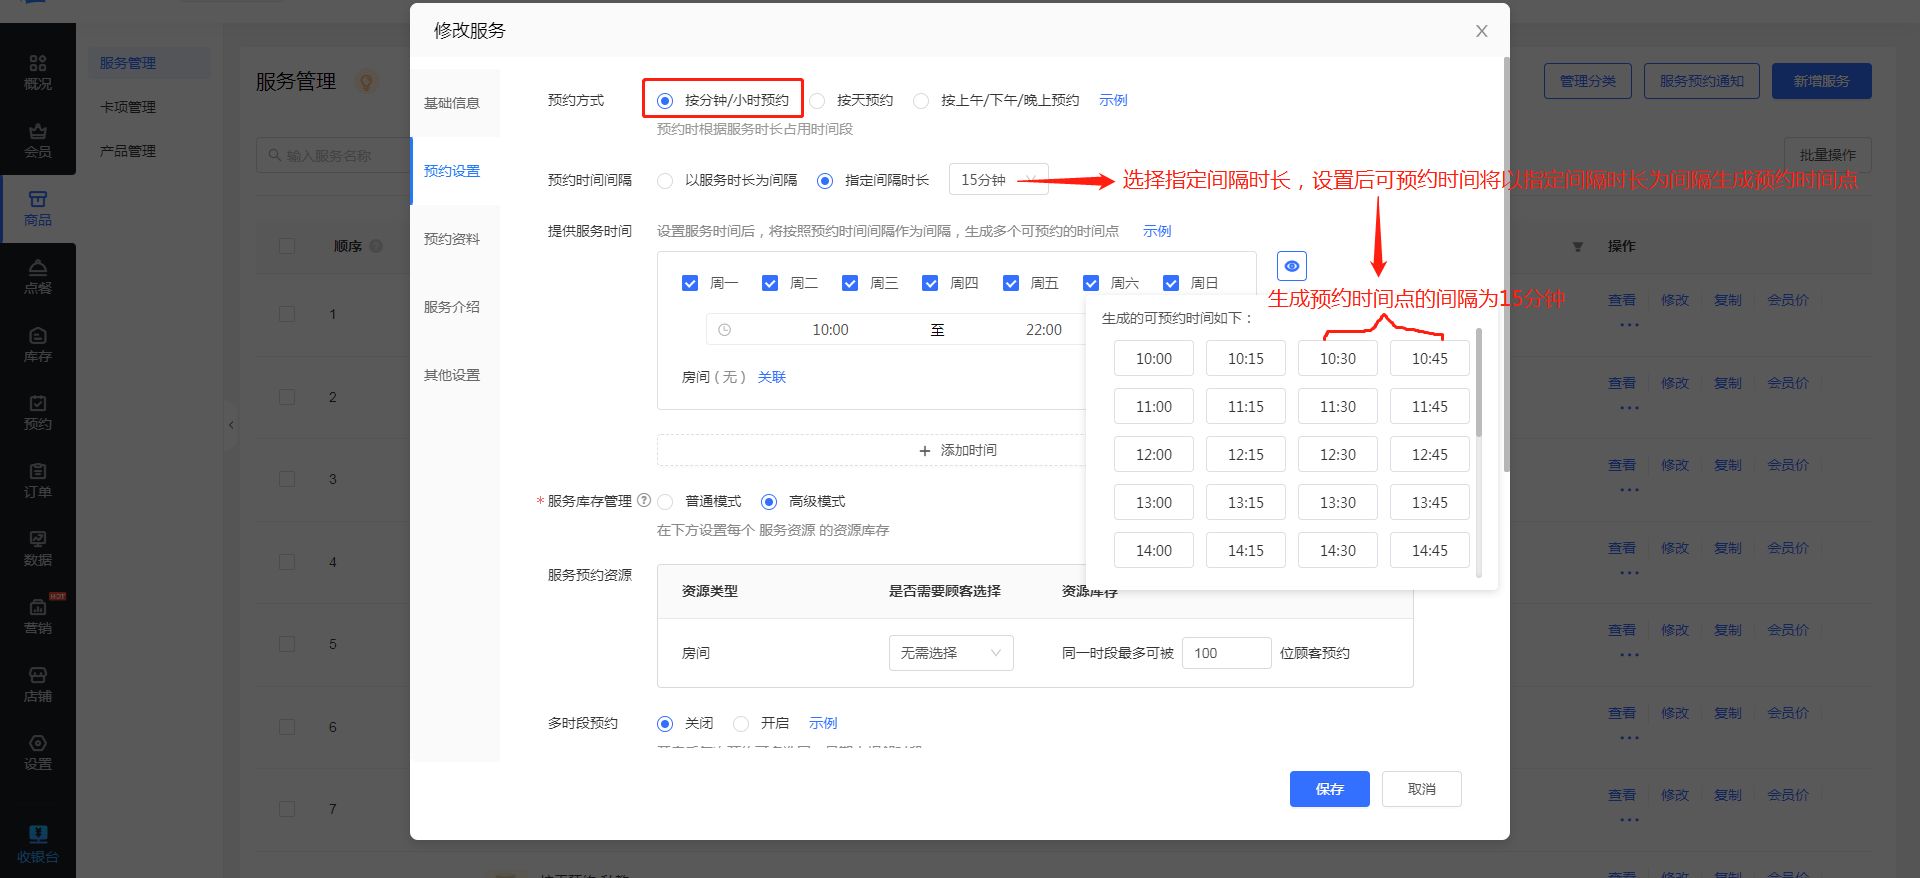Screen dimensions: 1920x878
Task: Click the 管理分类 button
Action: (x=1587, y=81)
